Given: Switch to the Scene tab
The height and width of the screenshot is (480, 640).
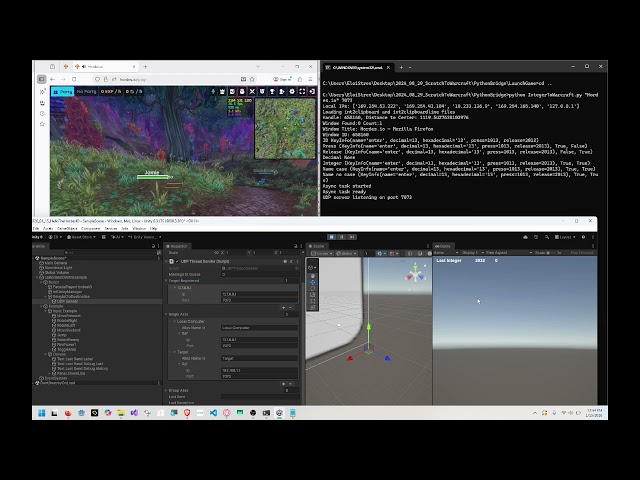Looking at the screenshot, I should point(317,246).
